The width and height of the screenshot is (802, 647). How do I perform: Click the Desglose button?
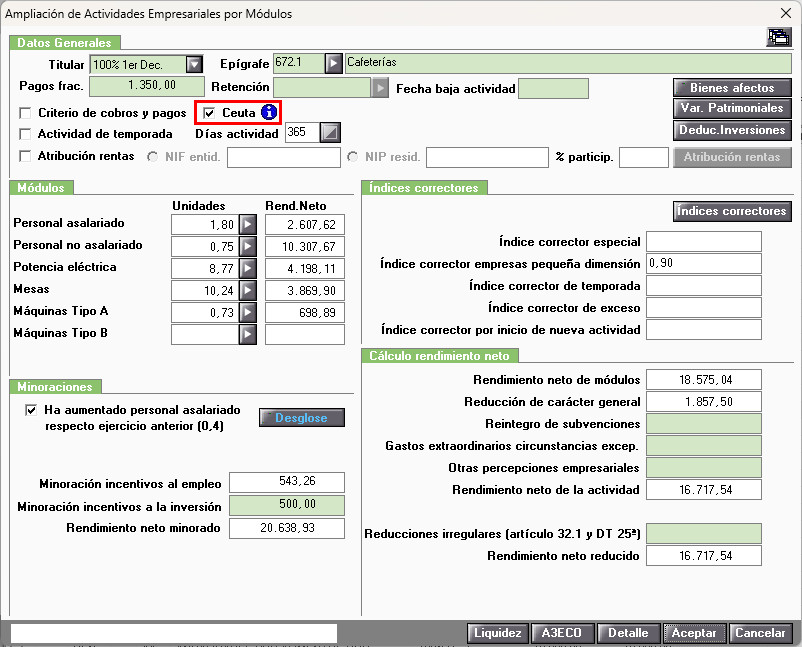coord(302,417)
